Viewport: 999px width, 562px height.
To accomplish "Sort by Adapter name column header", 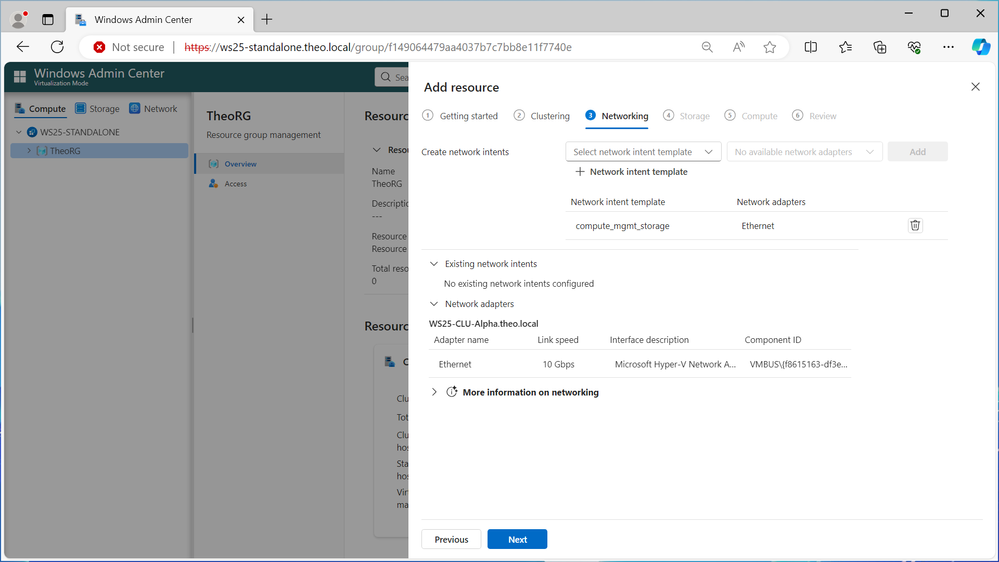I will [x=461, y=340].
